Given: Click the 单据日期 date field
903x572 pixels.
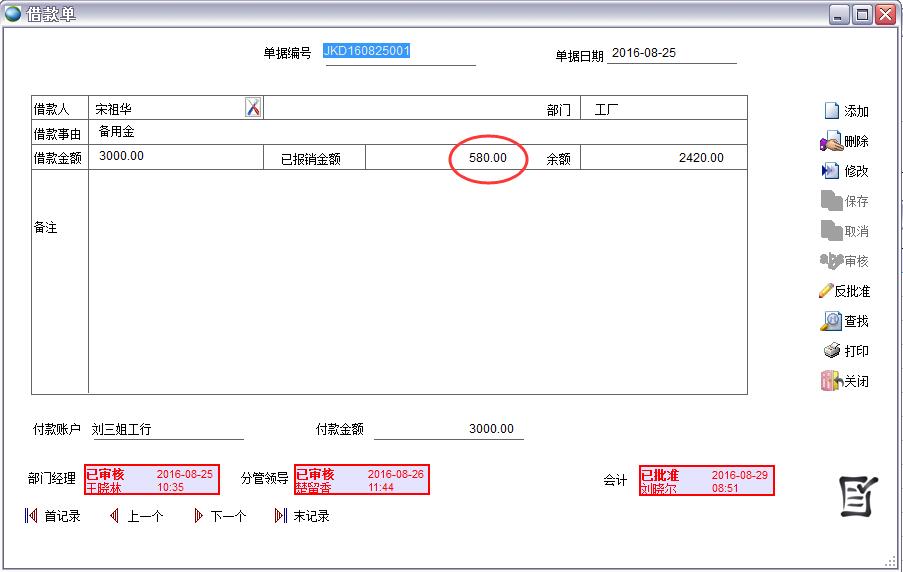Looking at the screenshot, I should pos(671,54).
